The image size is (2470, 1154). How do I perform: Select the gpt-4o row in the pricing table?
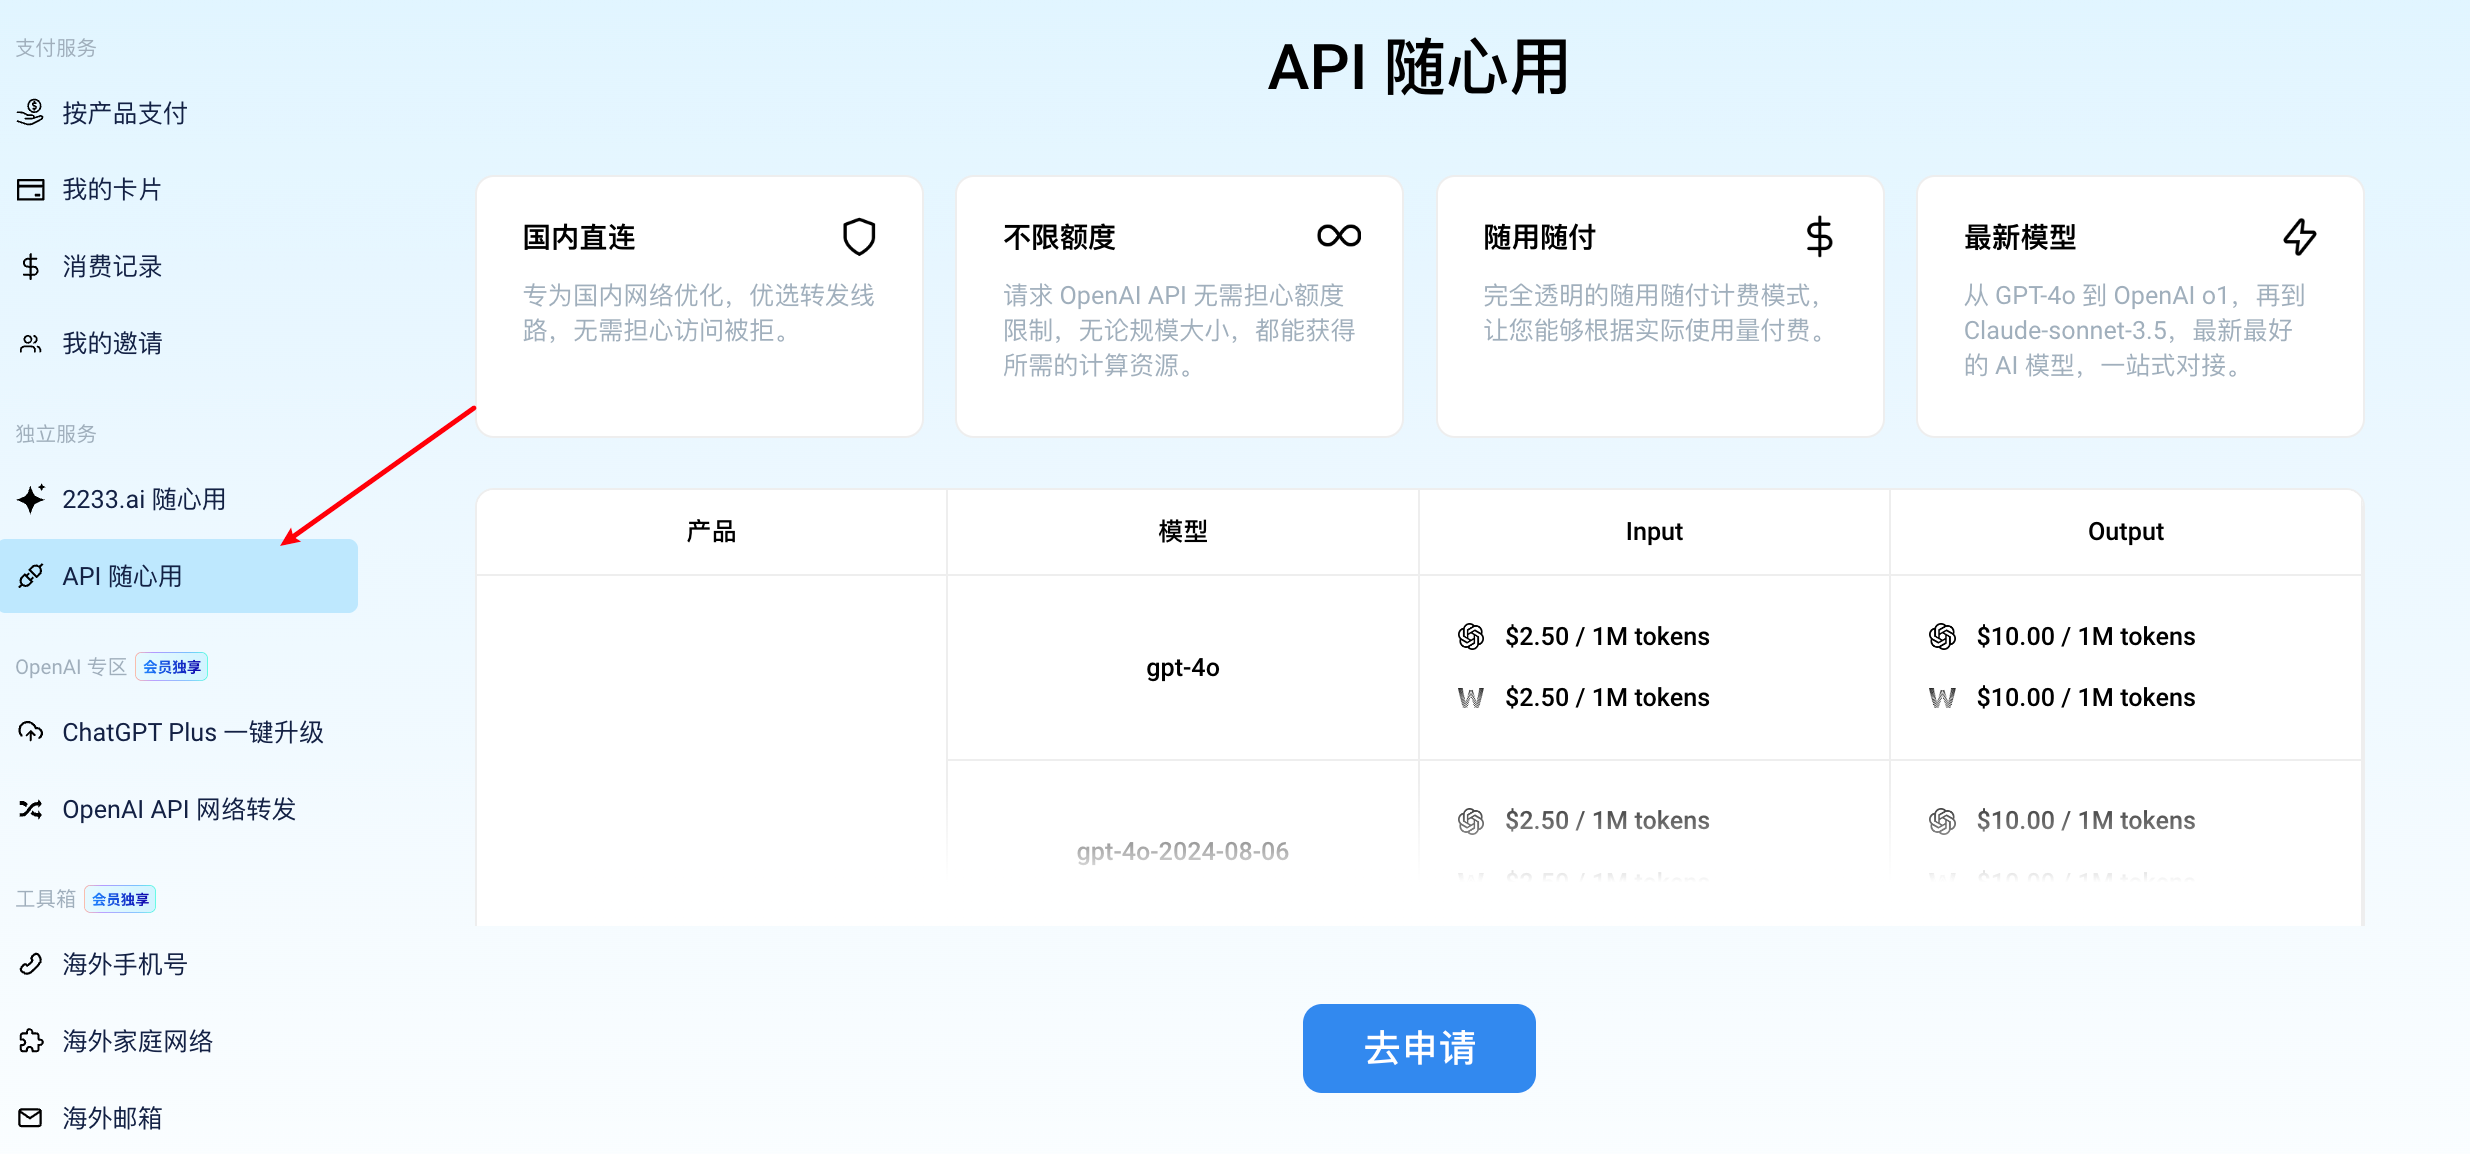1182,667
